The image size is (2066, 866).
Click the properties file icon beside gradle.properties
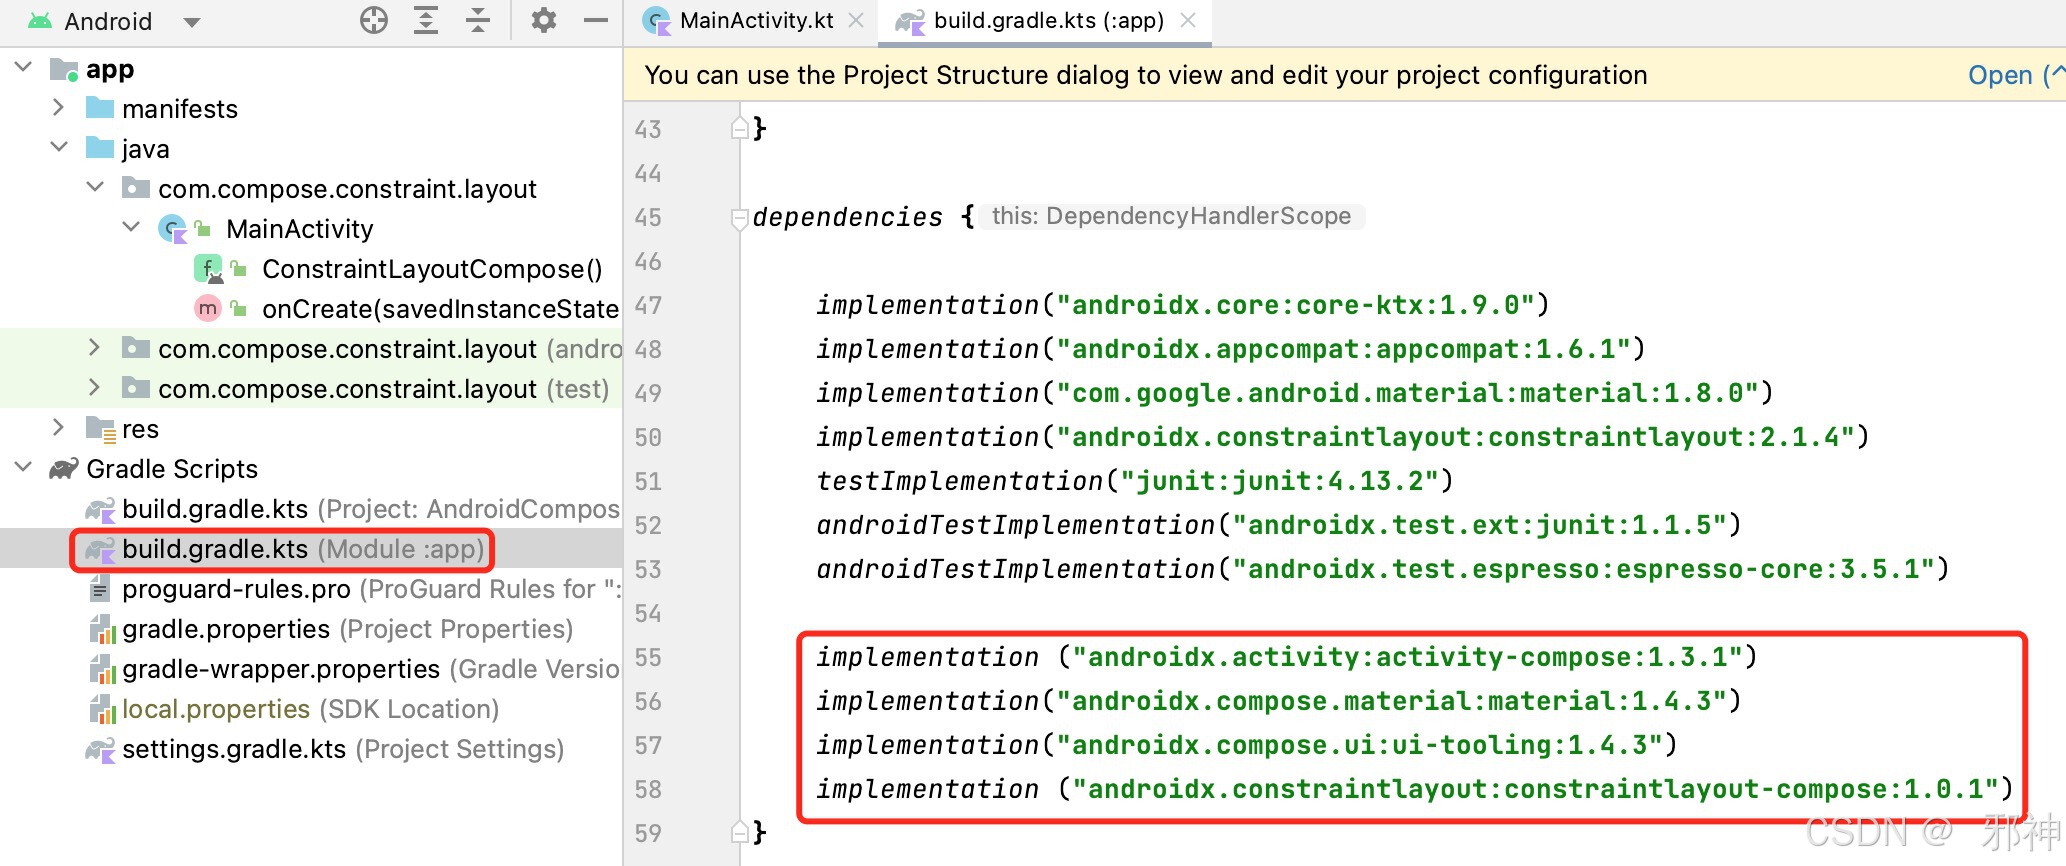click(x=102, y=629)
